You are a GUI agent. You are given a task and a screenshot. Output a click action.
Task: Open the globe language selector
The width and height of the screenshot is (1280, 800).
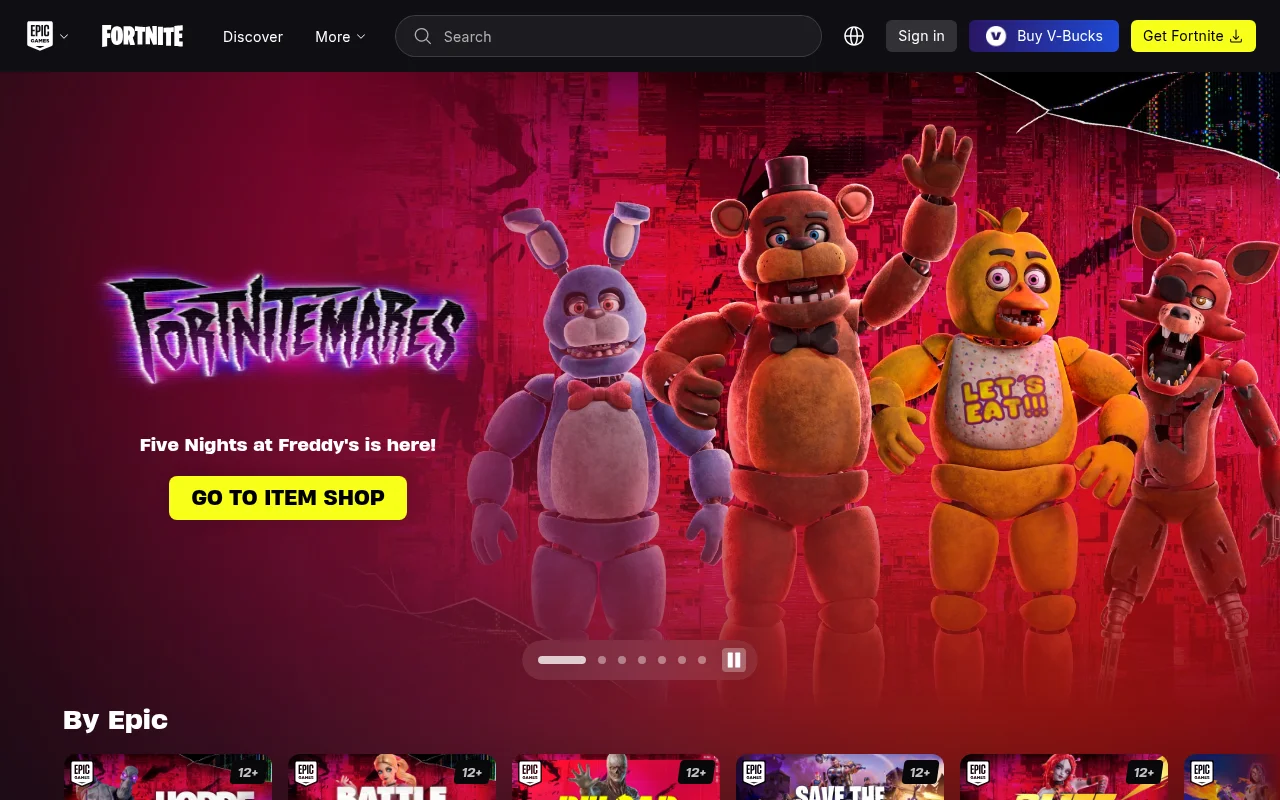point(854,36)
